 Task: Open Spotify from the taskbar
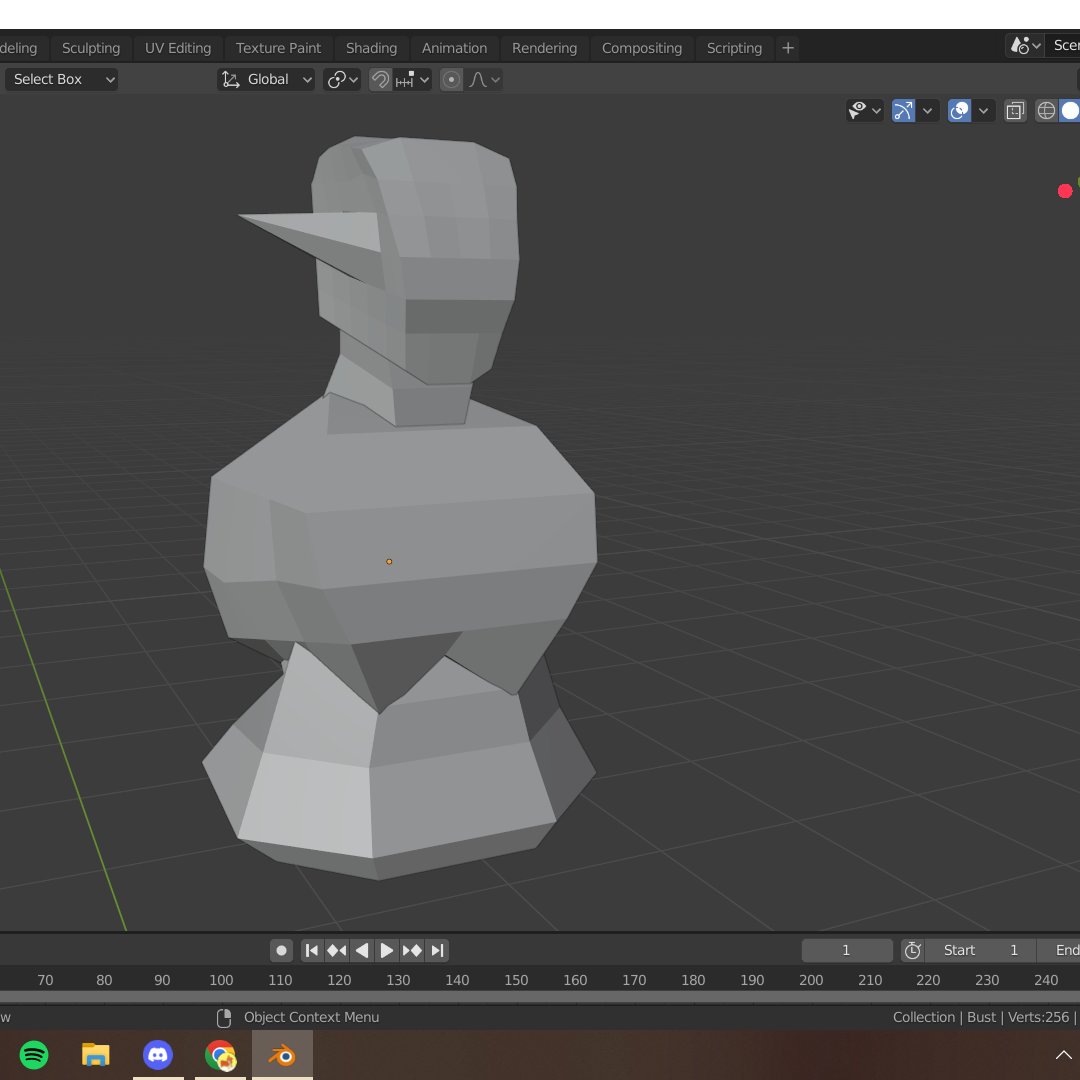34,1055
